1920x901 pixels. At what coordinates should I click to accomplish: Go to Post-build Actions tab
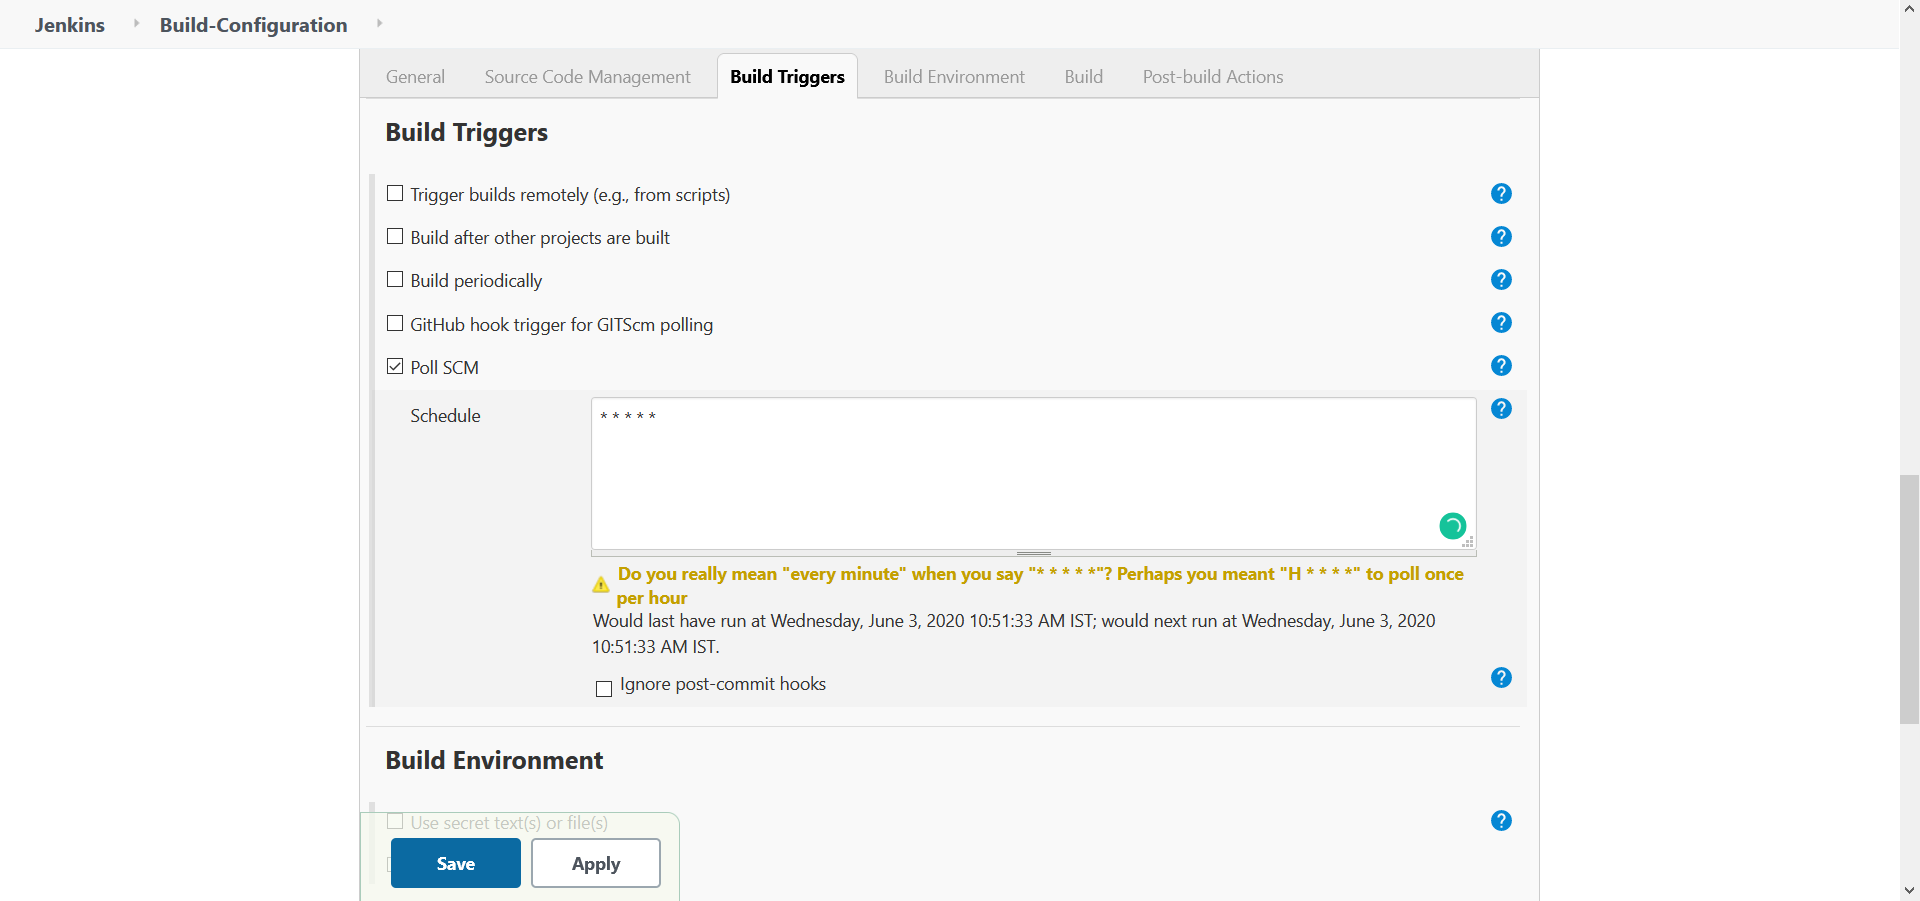(x=1213, y=77)
